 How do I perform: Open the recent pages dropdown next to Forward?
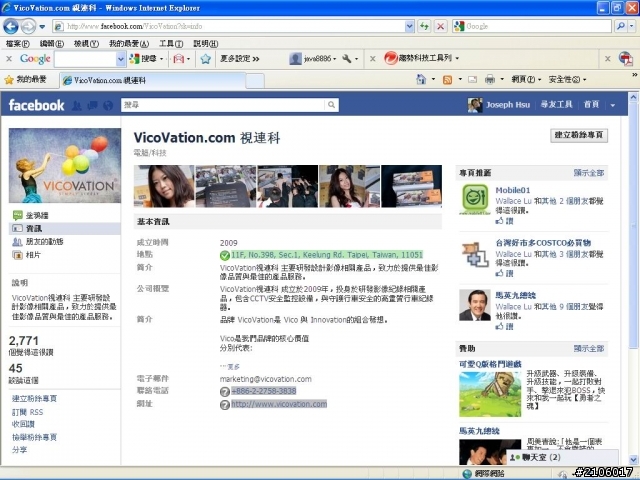42,27
